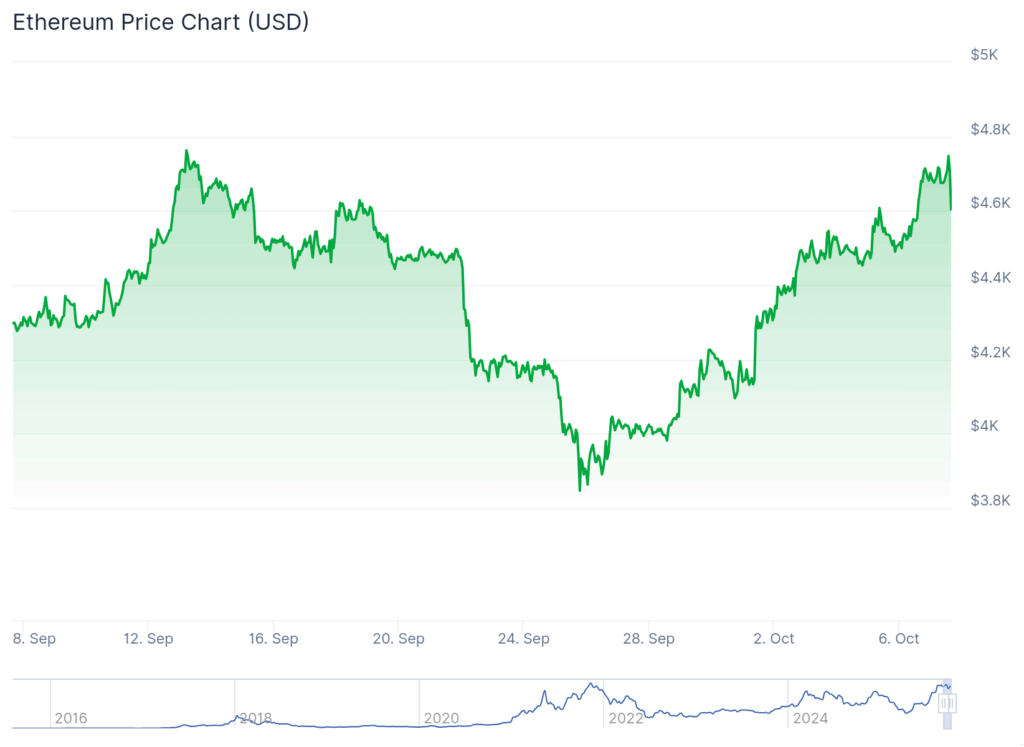Click the Ethereum Price Chart (USD) title

click(161, 22)
